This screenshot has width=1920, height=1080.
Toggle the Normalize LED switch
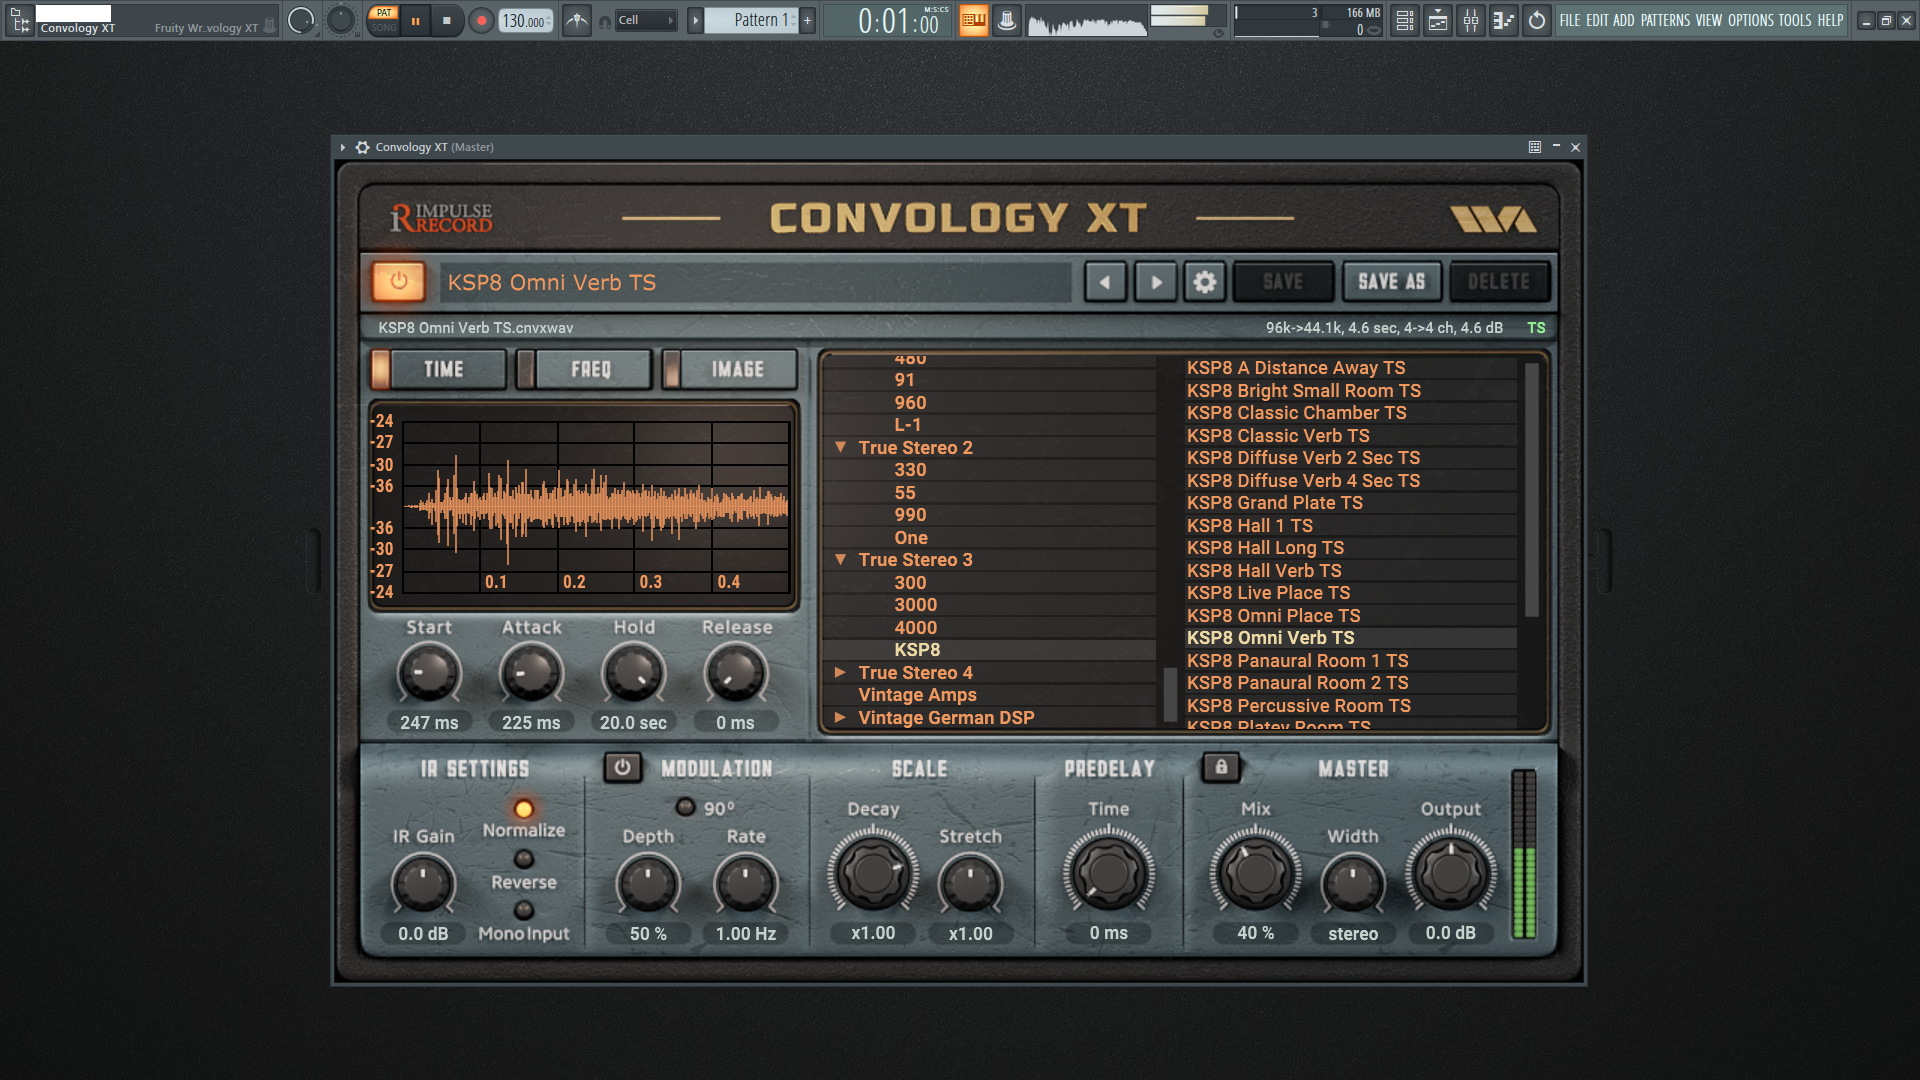(x=524, y=809)
